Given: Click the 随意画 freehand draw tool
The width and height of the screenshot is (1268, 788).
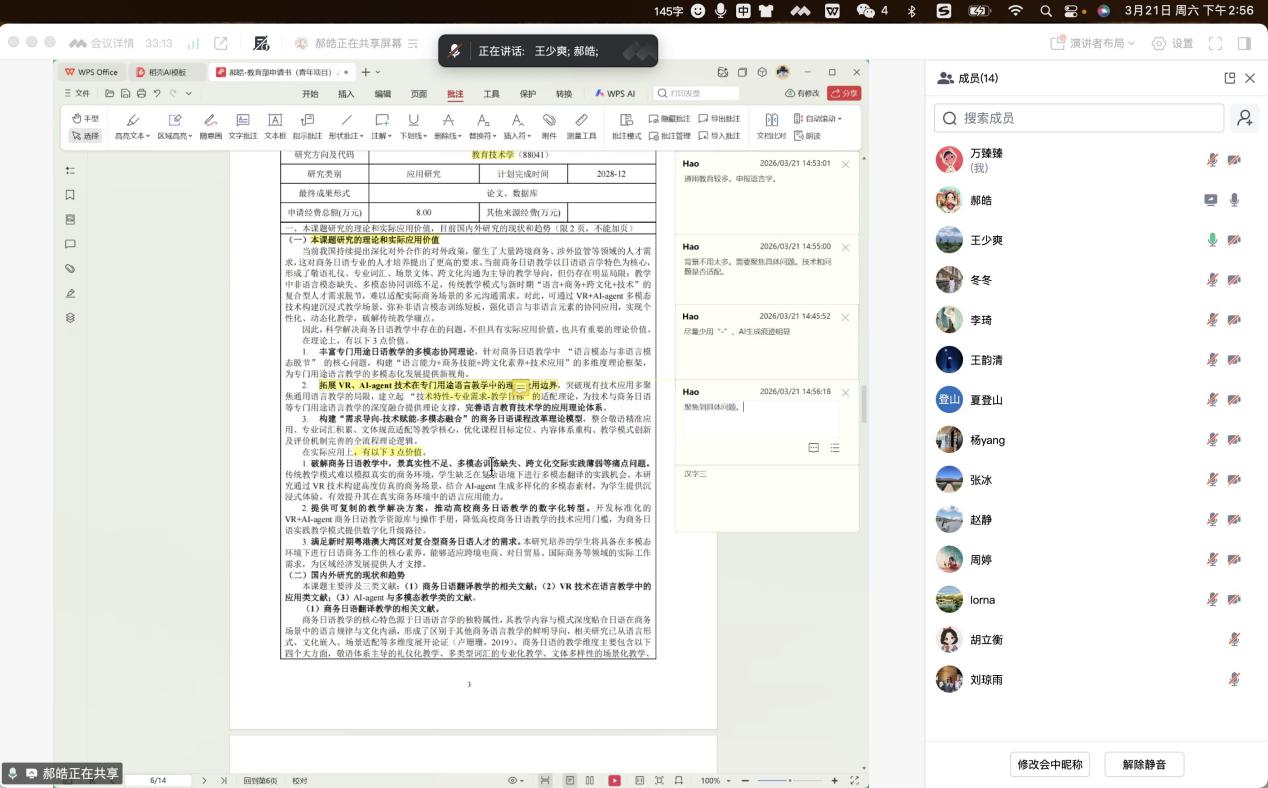Looking at the screenshot, I should (x=210, y=125).
